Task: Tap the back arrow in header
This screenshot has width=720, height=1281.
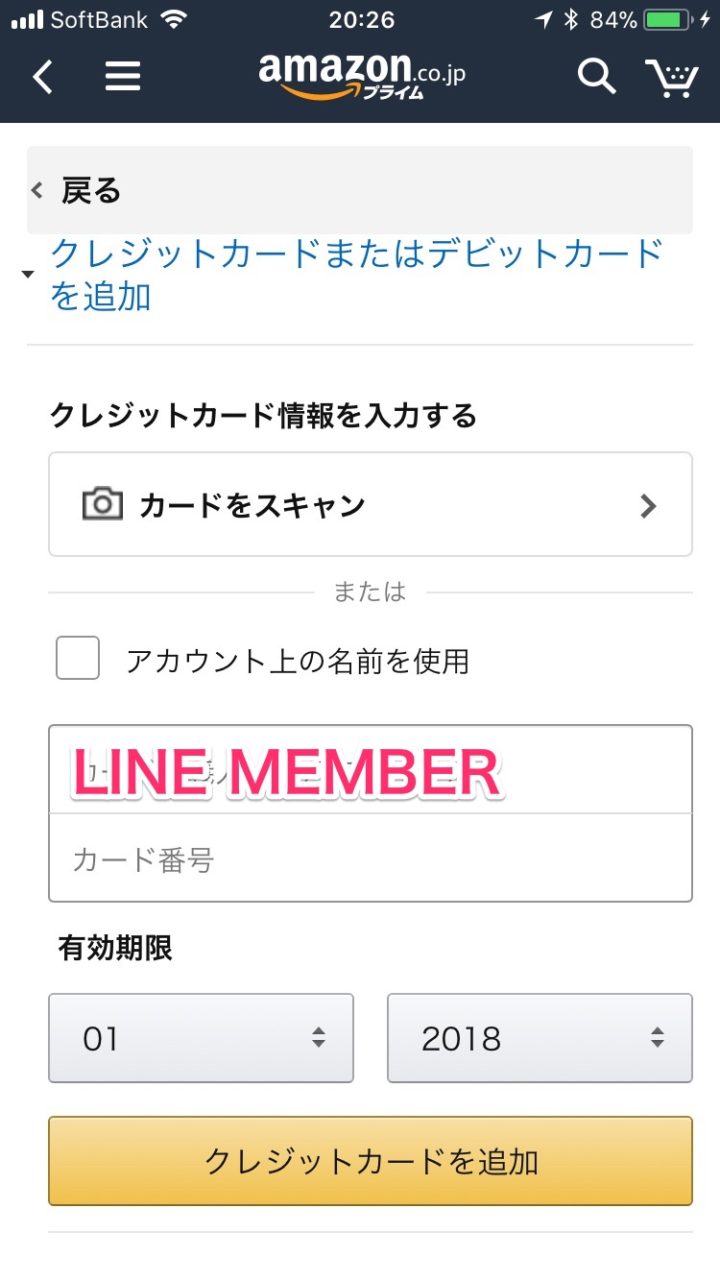Action: click(x=42, y=76)
